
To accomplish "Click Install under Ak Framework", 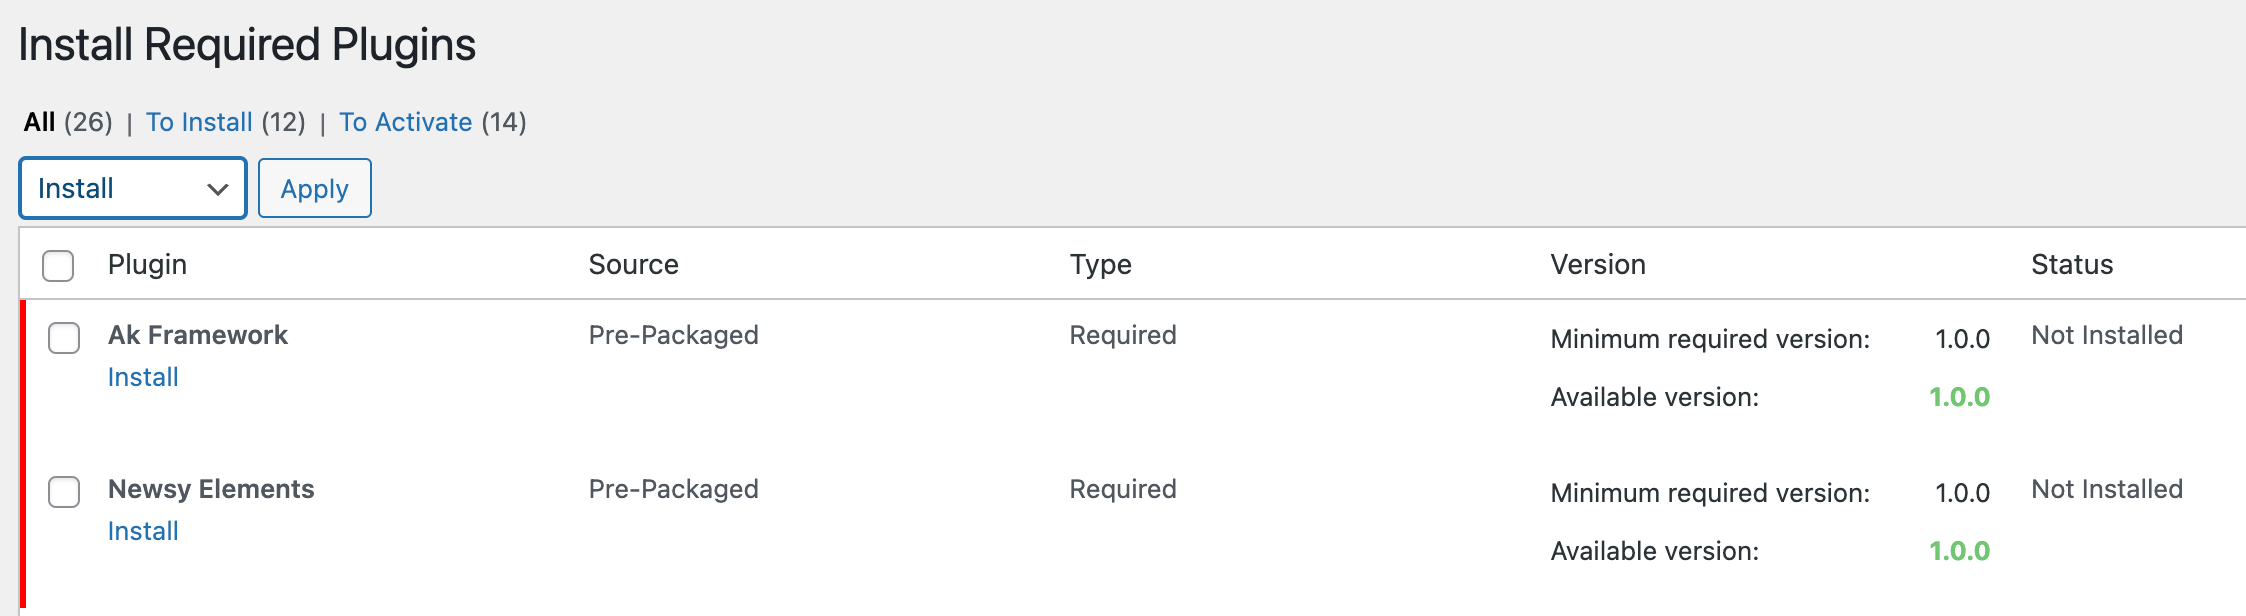I will click(143, 377).
